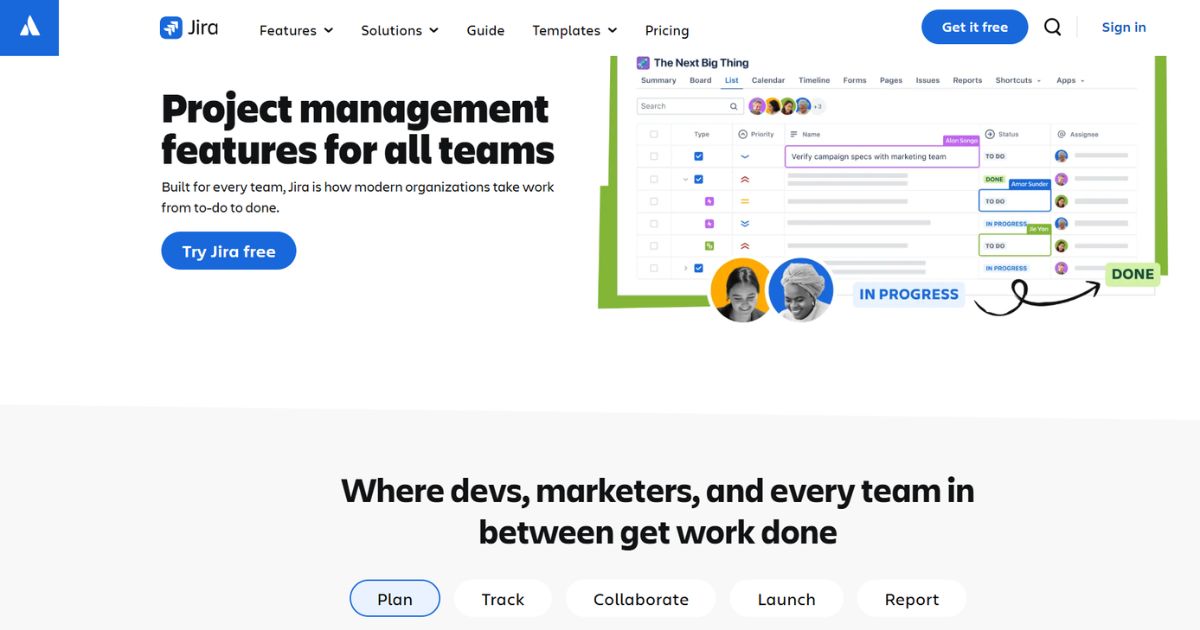This screenshot has width=1200, height=630.
Task: Open the Solutions dropdown in navigation
Action: coord(399,30)
